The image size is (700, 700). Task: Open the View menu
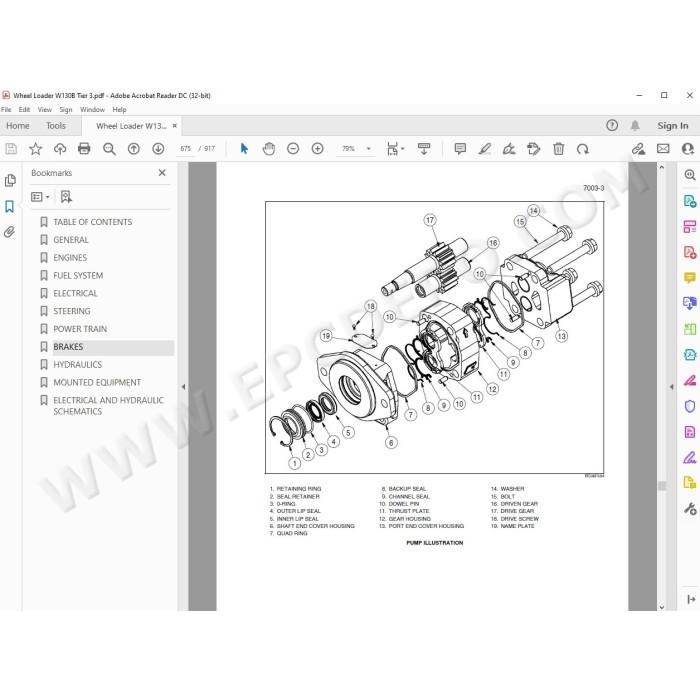click(x=44, y=109)
